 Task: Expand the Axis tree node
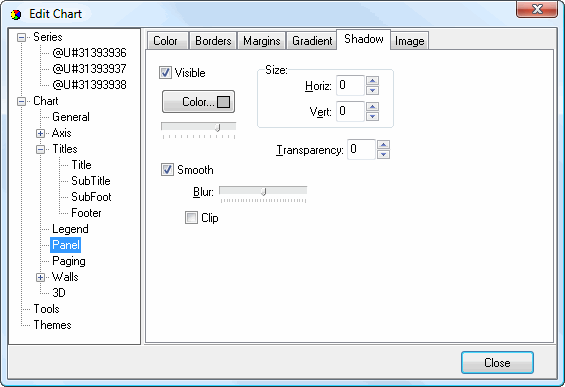(40, 133)
